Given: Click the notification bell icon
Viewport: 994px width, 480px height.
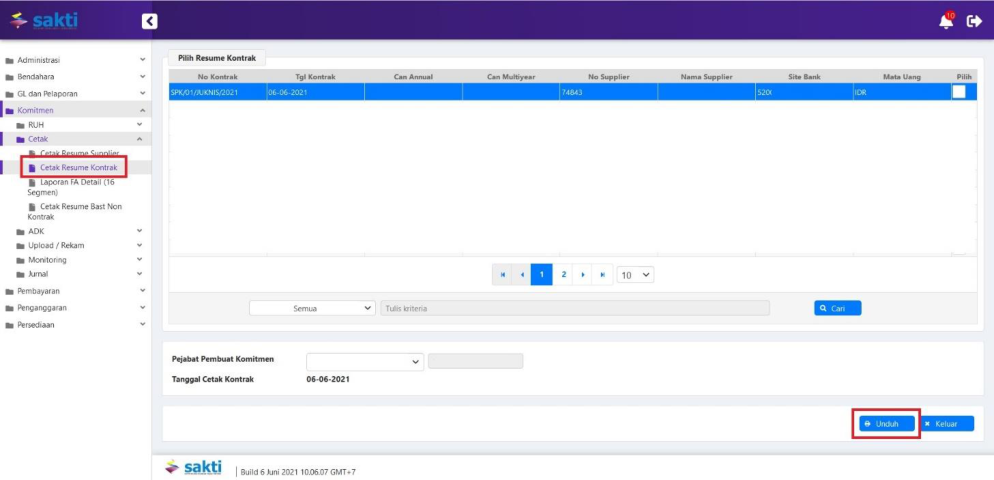Looking at the screenshot, I should click(x=946, y=21).
